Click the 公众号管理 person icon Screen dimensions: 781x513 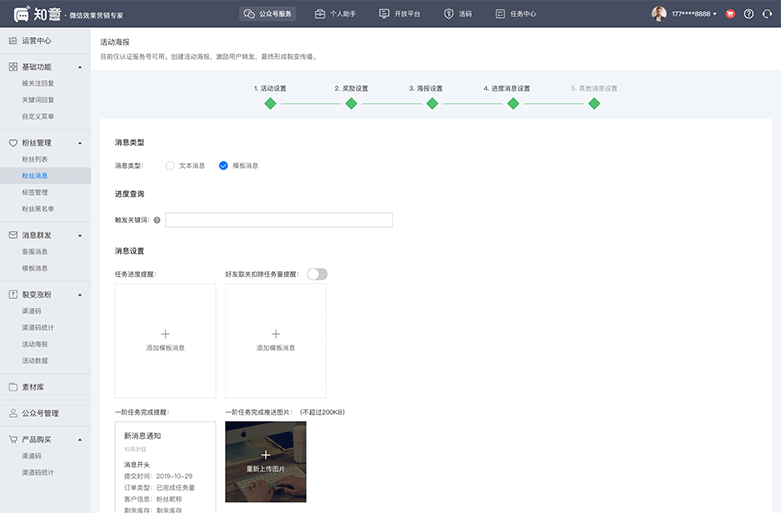pos(13,413)
